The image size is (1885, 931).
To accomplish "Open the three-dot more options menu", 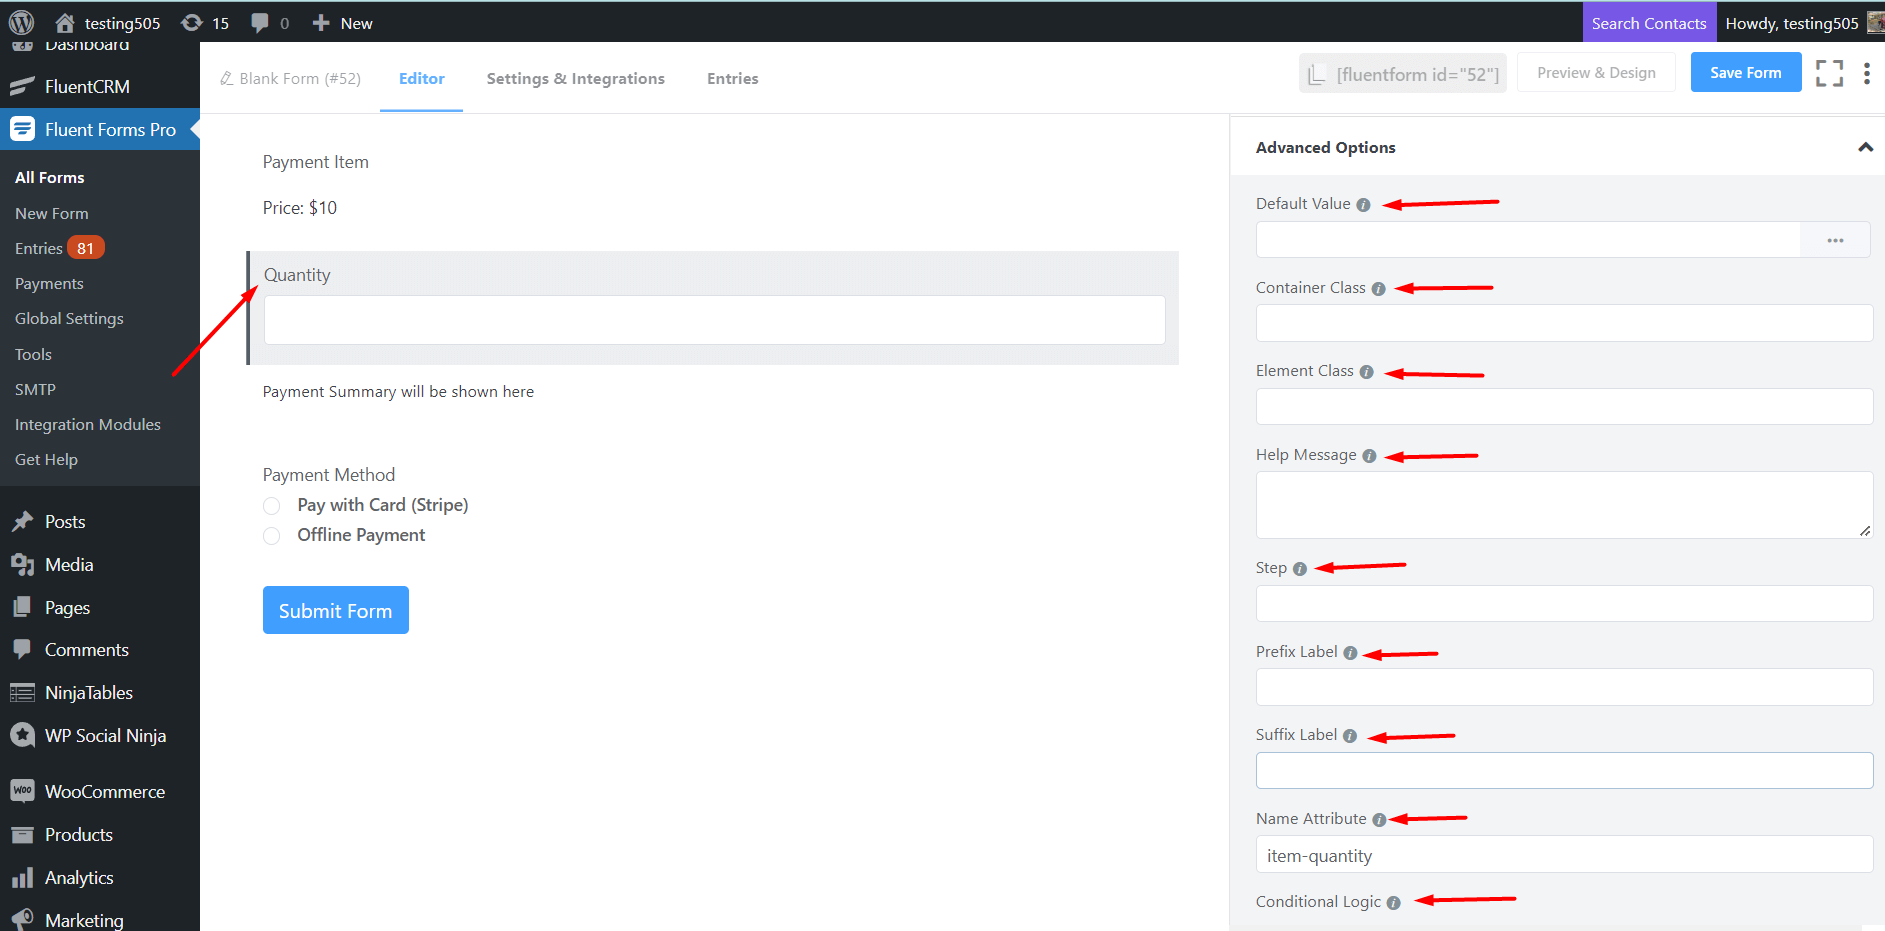I will point(1866,73).
